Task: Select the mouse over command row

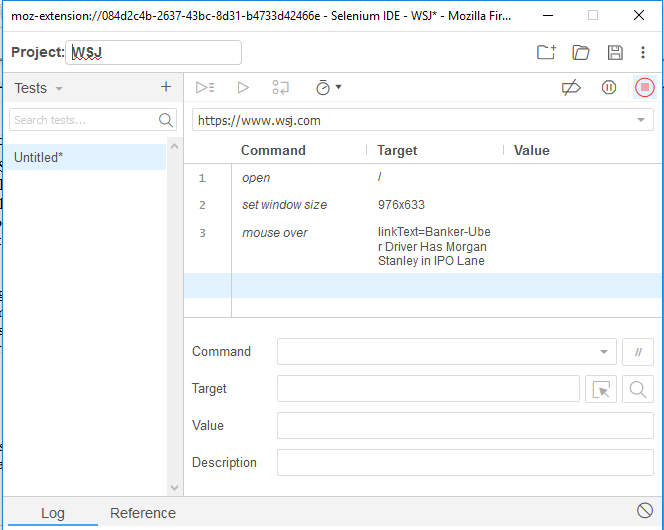Action: point(423,246)
